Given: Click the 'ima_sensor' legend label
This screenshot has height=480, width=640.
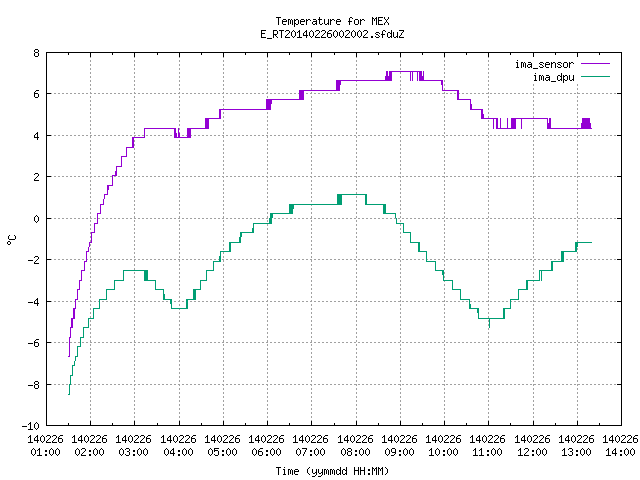Looking at the screenshot, I should (x=544, y=64).
